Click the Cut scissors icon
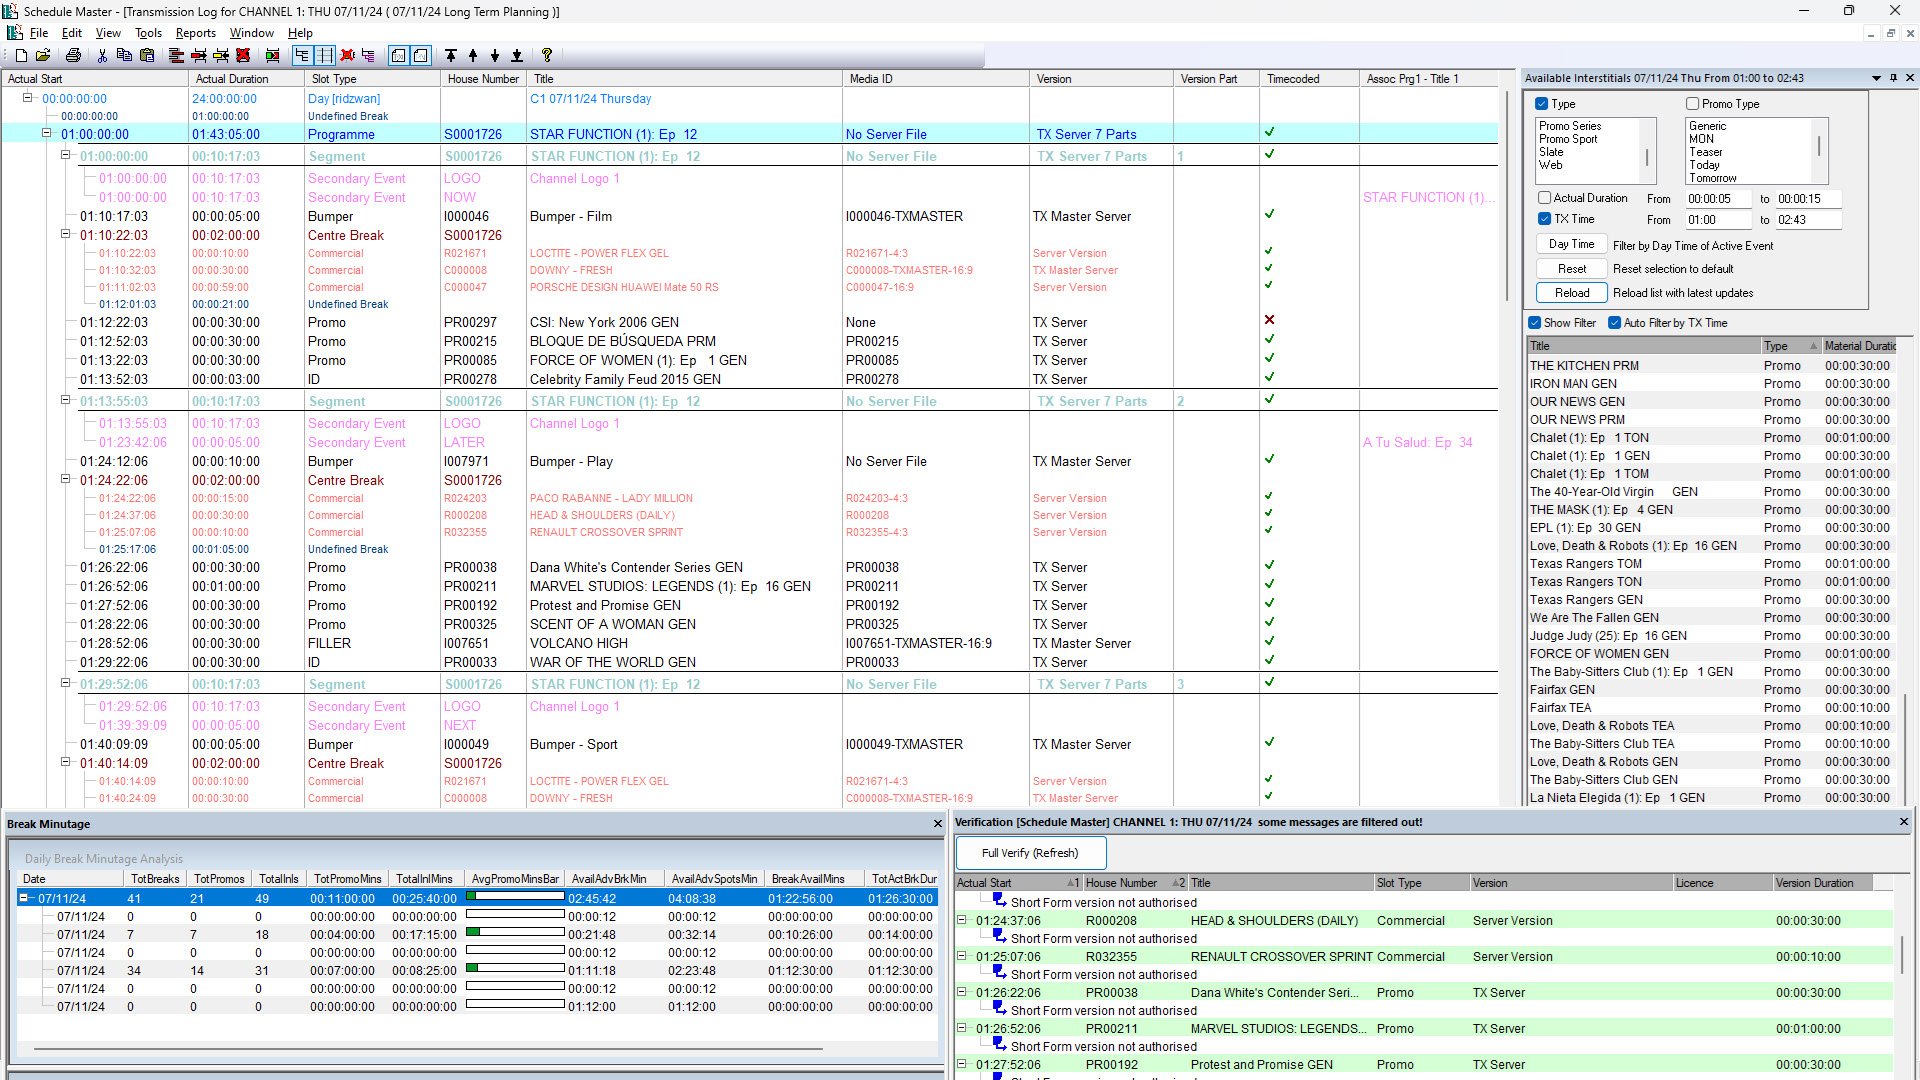This screenshot has height=1080, width=1920. pos(102,56)
